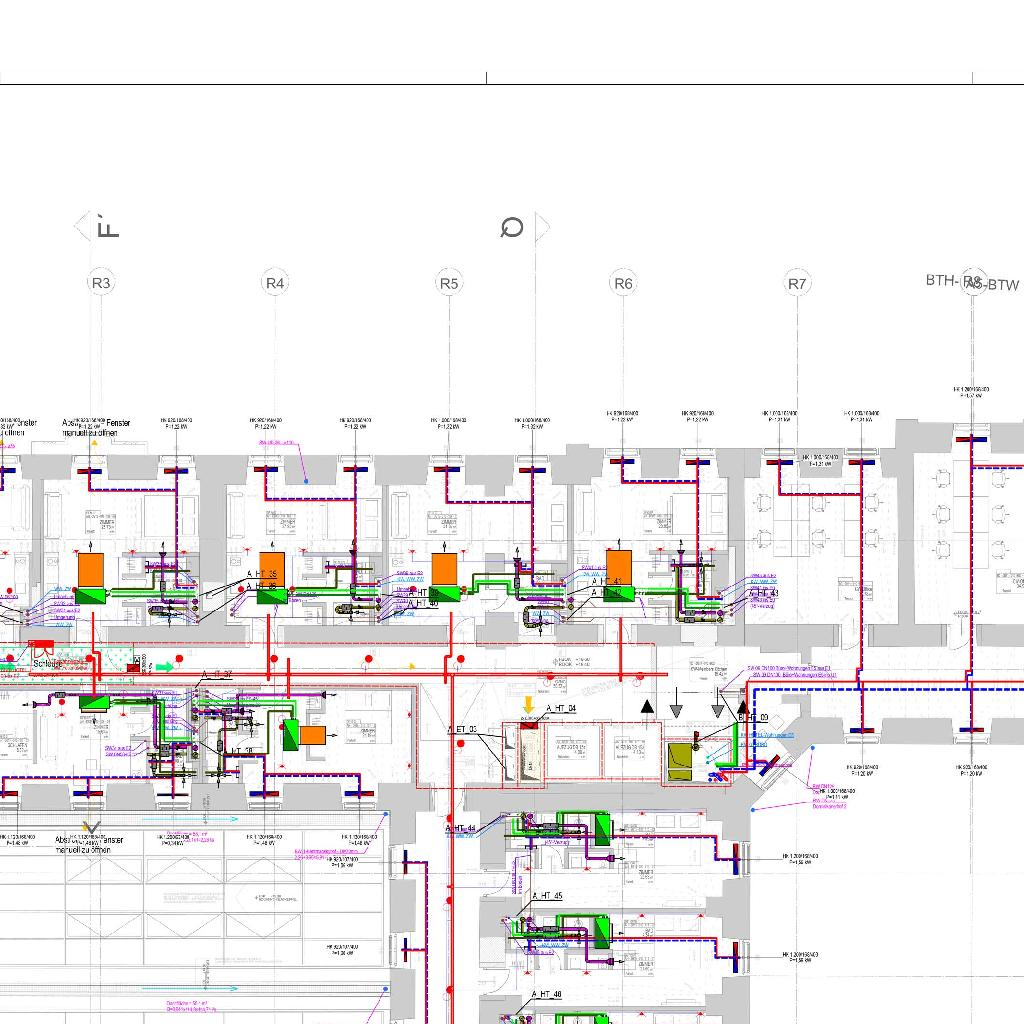
Task: Select the B_HT_09 annotation label
Action: point(753,718)
